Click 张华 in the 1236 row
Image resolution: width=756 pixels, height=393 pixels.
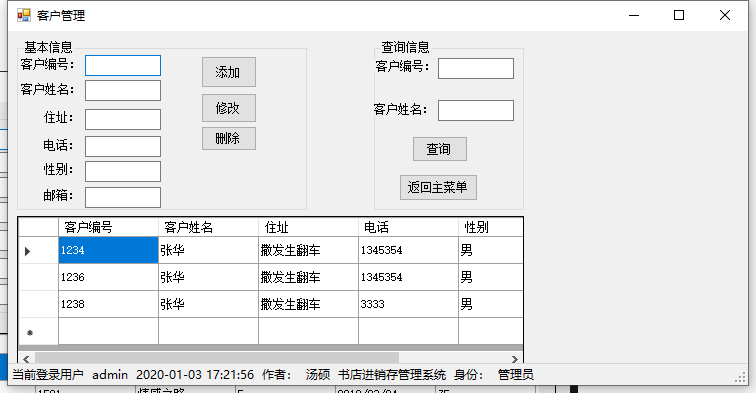click(208, 277)
